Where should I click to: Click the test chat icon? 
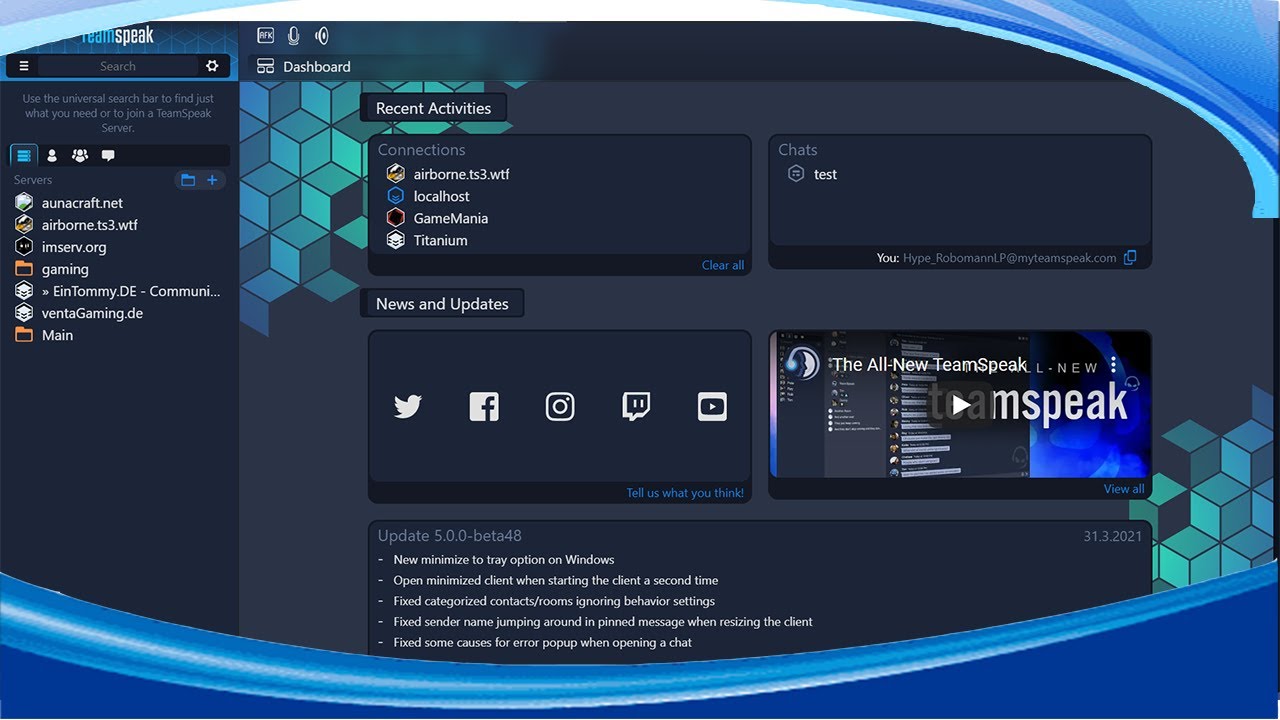click(796, 174)
